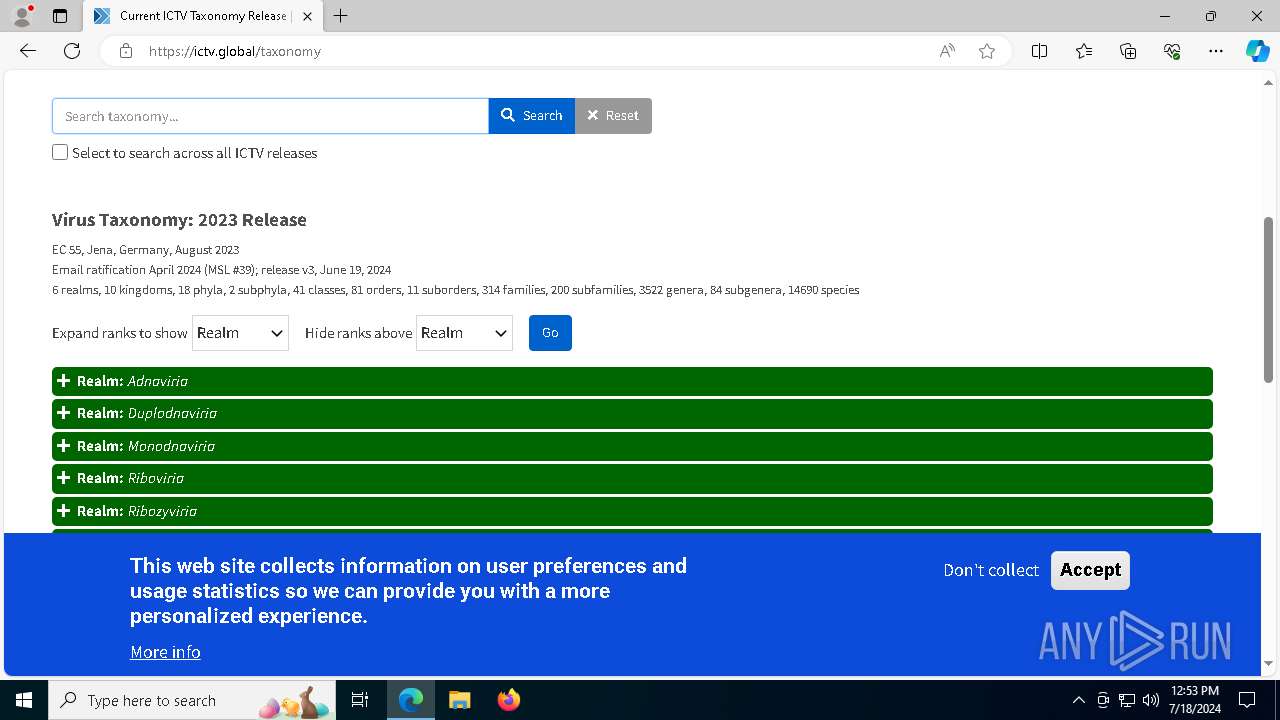The height and width of the screenshot is (720, 1280).
Task: Open File Explorer from taskbar
Action: click(459, 700)
